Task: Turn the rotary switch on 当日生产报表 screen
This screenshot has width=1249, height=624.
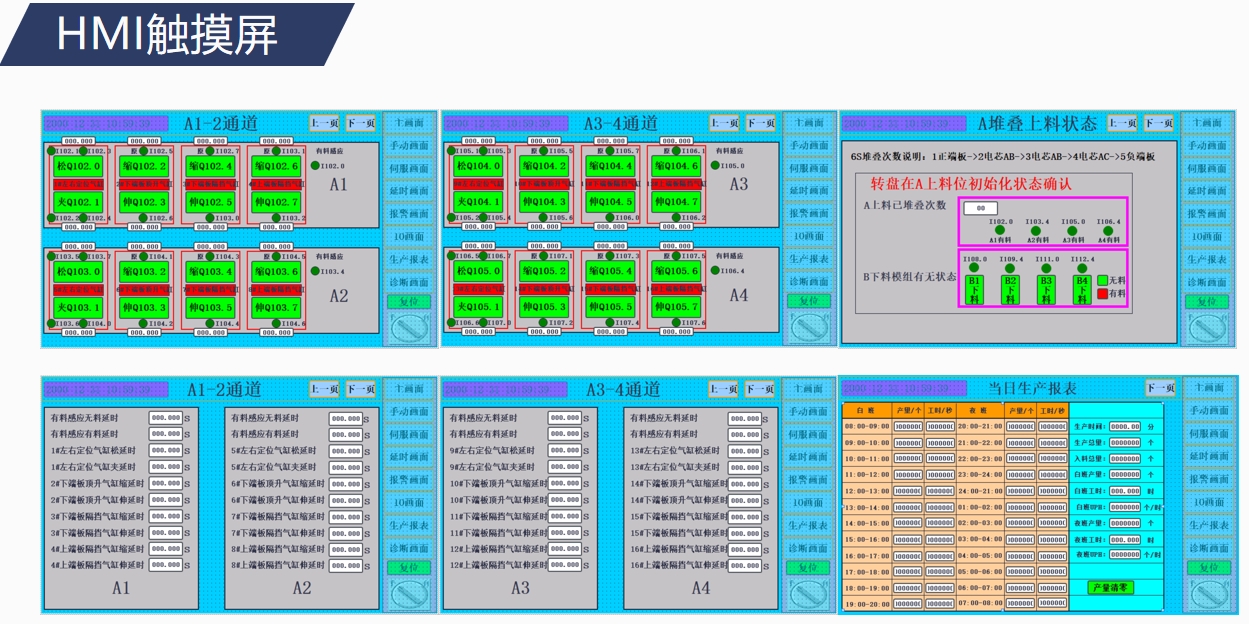Action: click(1208, 593)
